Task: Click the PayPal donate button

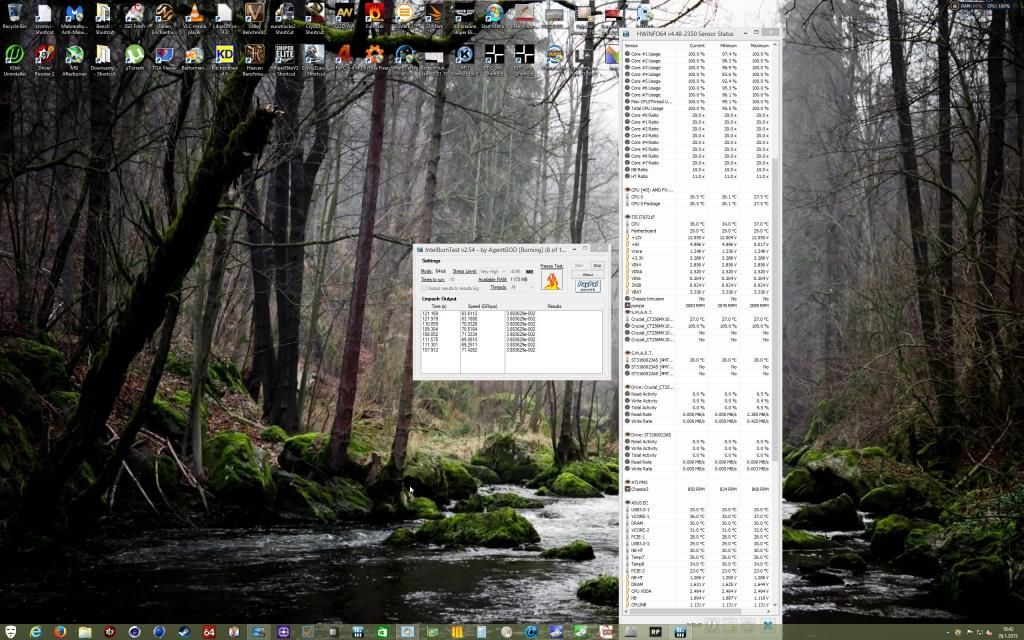Action: (588, 285)
